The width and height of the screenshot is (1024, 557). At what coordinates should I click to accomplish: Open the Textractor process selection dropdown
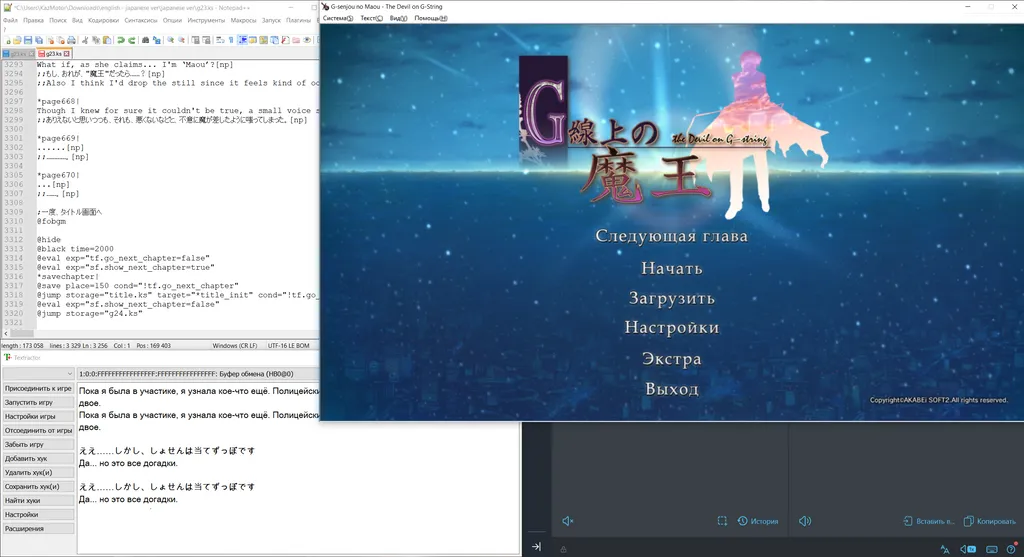[38, 373]
